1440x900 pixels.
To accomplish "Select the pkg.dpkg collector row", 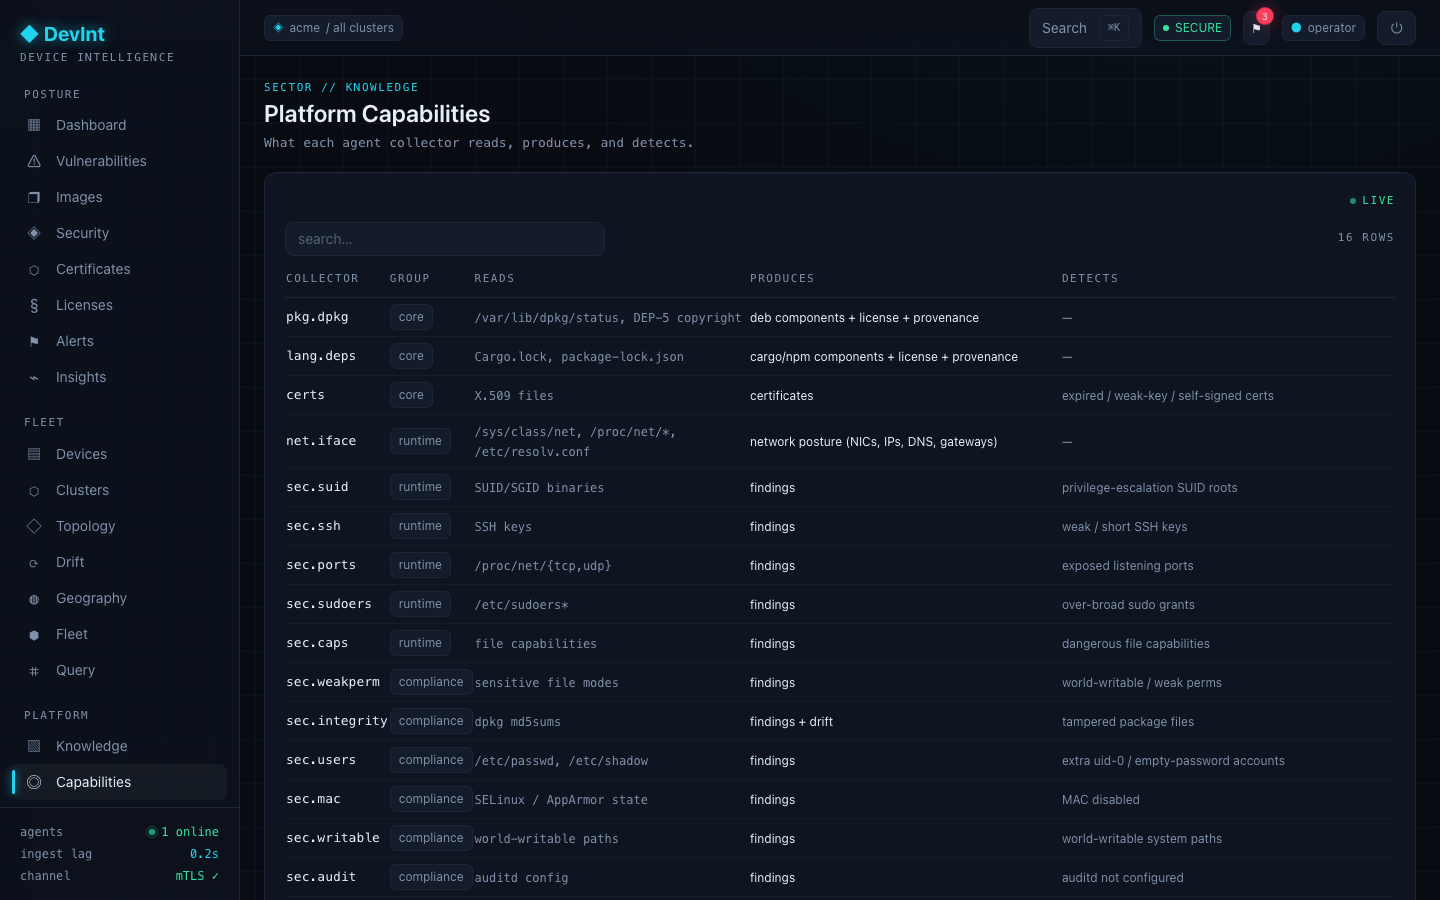I will (x=840, y=317).
